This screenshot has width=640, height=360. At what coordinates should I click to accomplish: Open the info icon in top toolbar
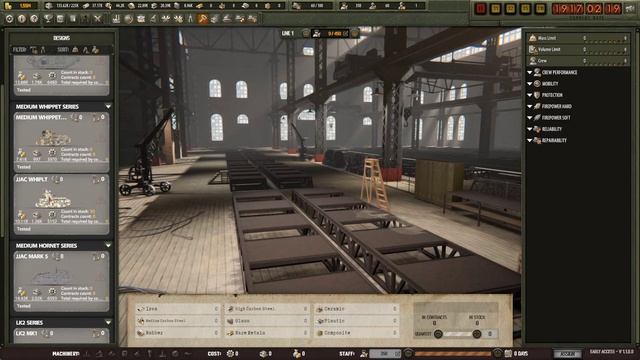click(x=22, y=19)
